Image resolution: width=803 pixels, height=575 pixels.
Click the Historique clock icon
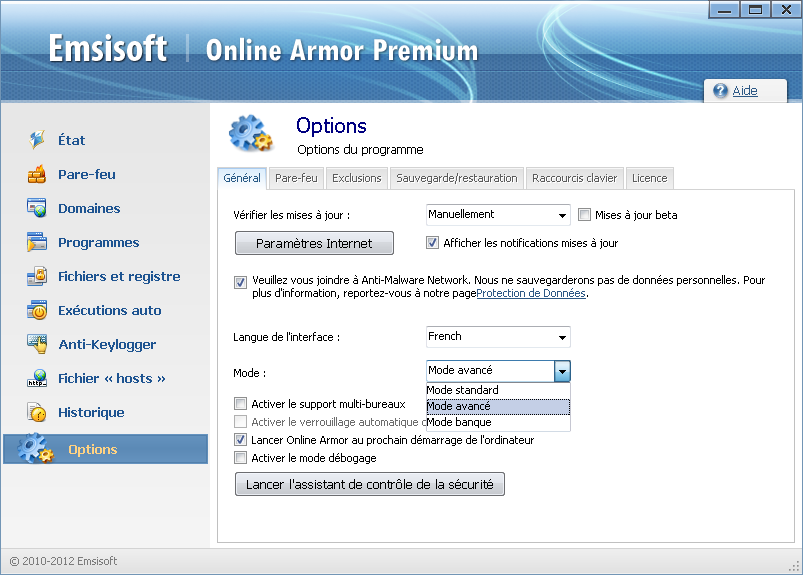tap(37, 412)
